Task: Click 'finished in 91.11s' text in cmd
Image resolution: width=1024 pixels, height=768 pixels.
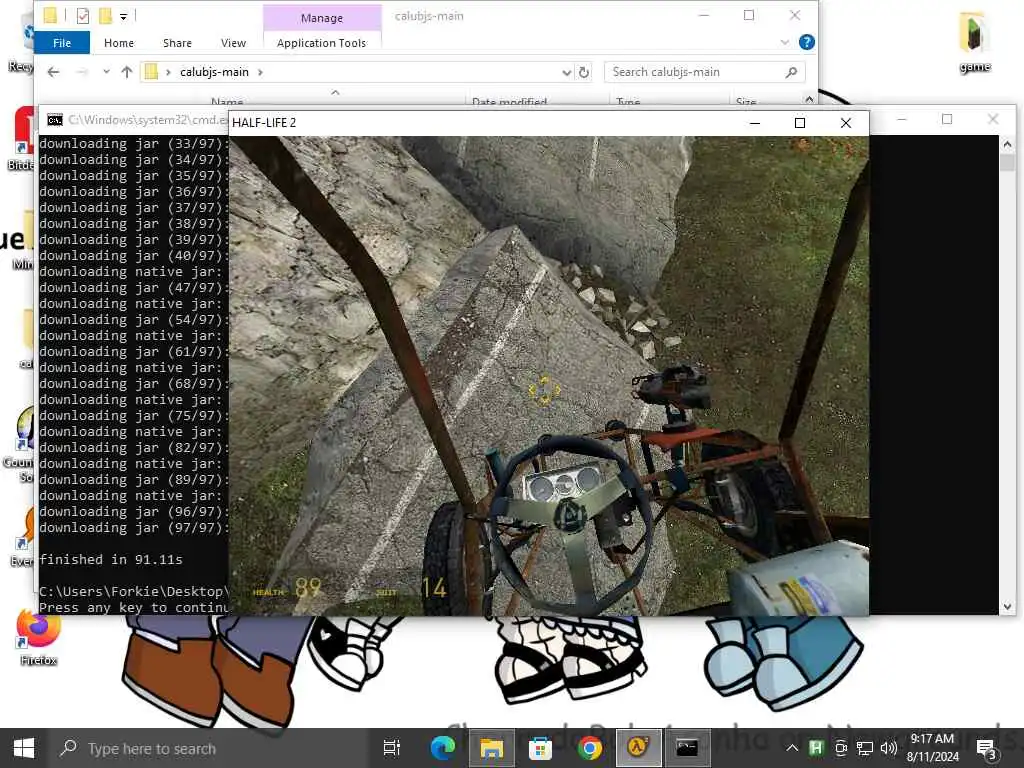Action: tap(111, 560)
